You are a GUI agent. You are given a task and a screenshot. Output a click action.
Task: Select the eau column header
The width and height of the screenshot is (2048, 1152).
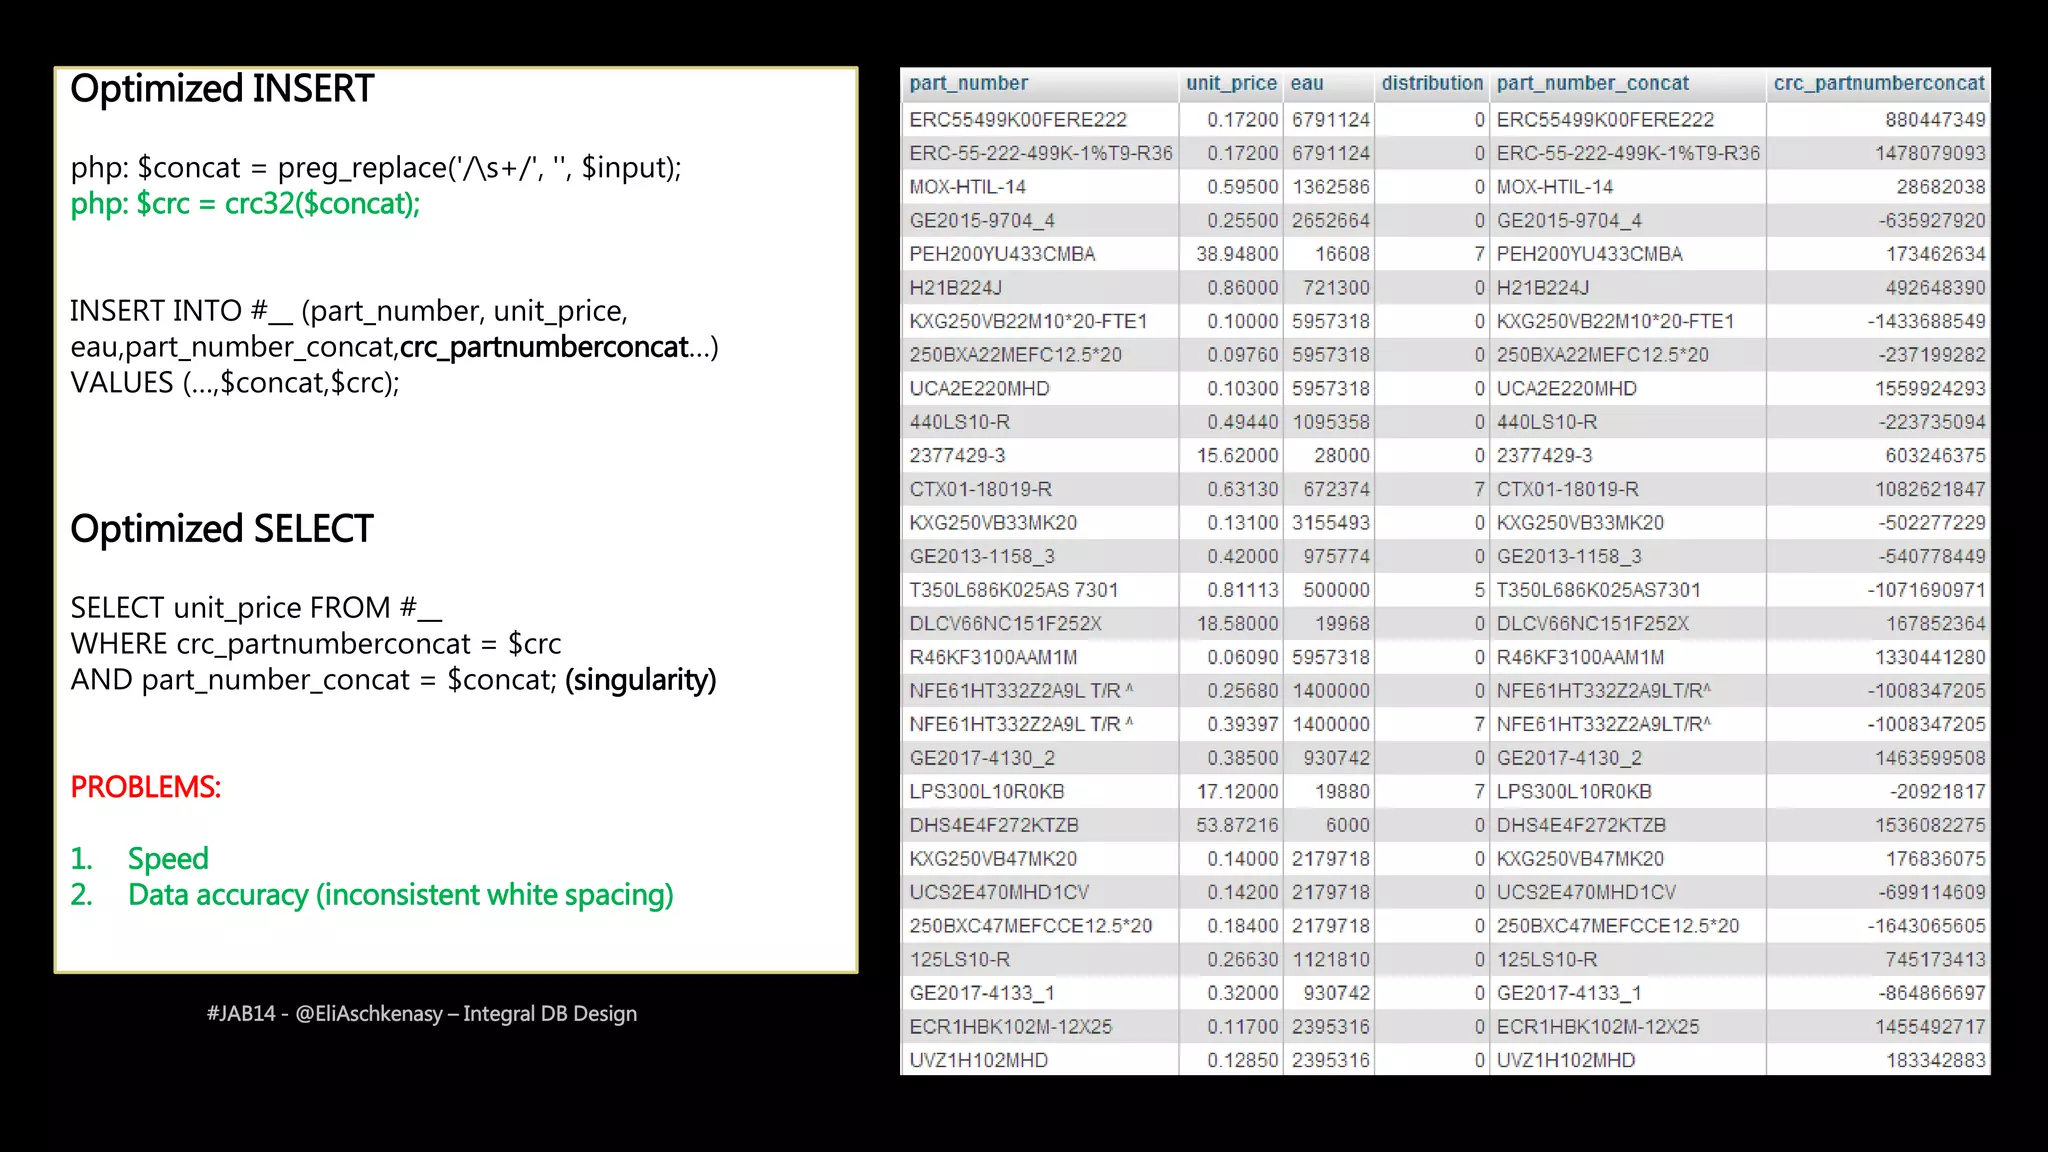click(1306, 83)
